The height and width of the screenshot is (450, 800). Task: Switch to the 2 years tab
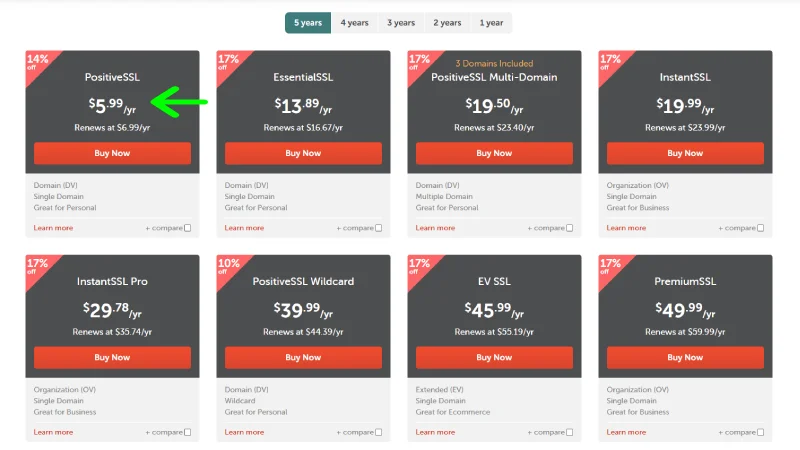pyautogui.click(x=447, y=23)
